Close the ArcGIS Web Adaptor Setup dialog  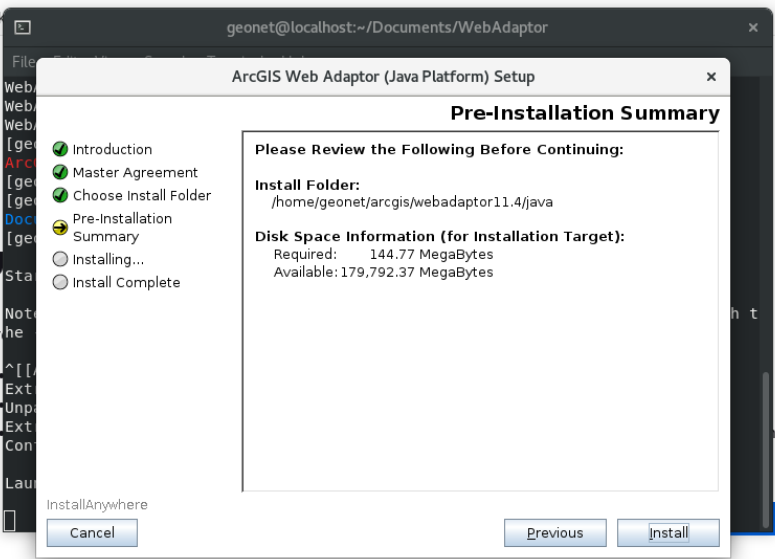click(711, 77)
